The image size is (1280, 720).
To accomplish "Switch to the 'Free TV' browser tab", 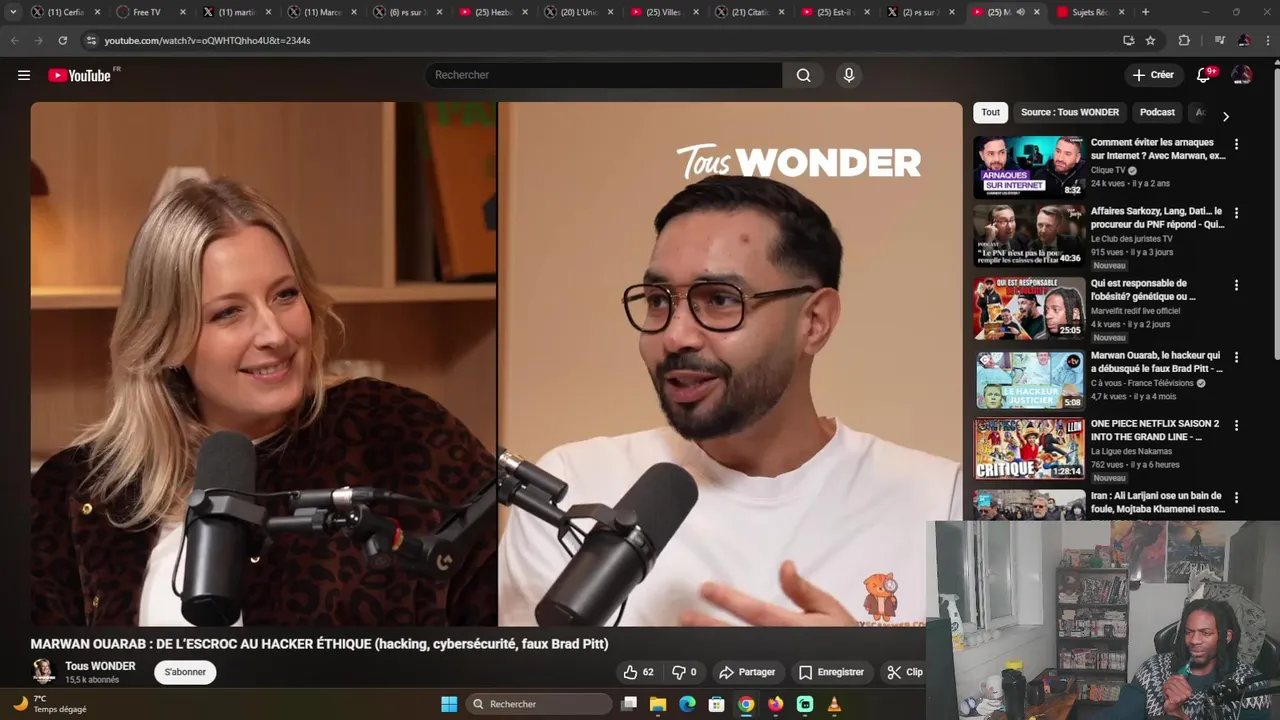I will coord(146,12).
